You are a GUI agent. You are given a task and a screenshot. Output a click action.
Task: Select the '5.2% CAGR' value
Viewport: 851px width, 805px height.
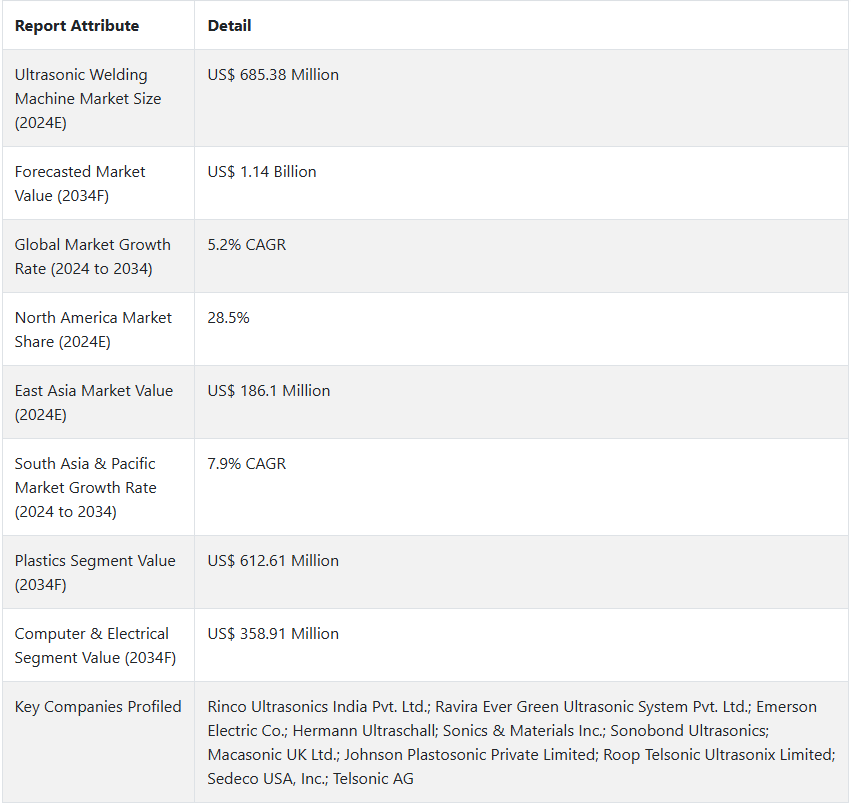[x=247, y=245]
